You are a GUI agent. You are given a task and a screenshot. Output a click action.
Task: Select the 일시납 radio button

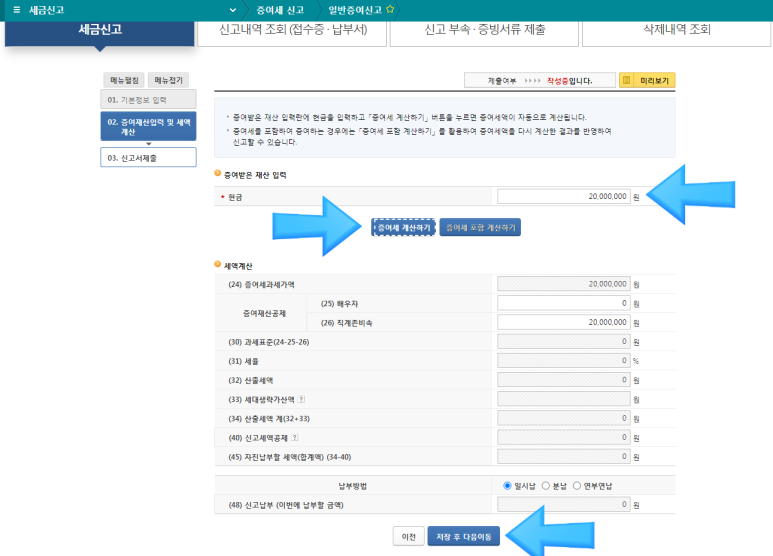(507, 486)
